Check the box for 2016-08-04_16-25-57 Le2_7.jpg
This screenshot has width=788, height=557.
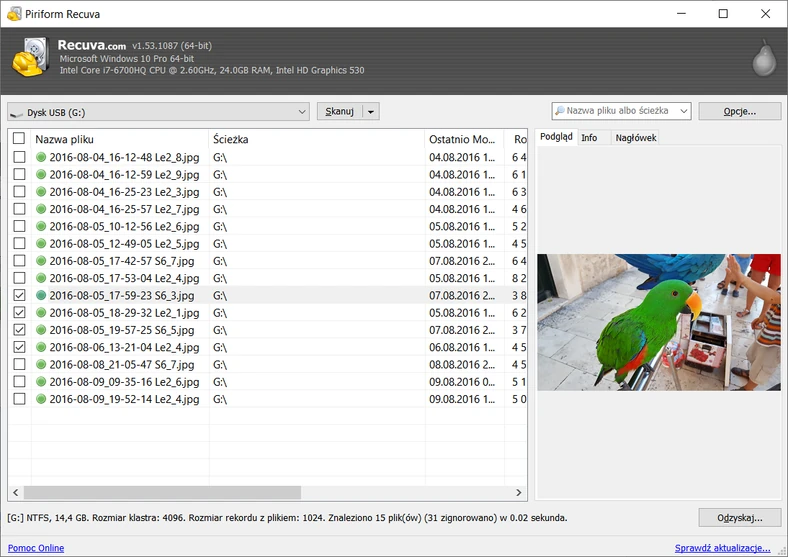point(19,209)
